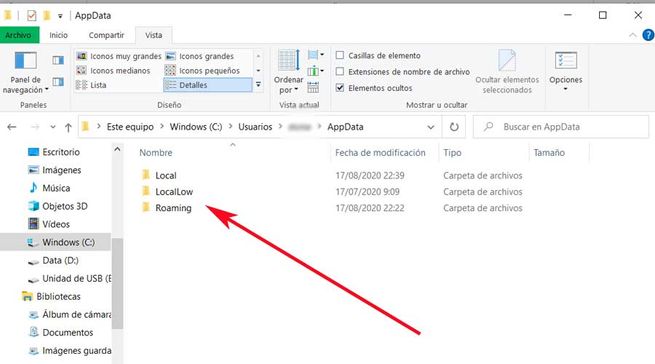This screenshot has width=655, height=364.
Task: Open the LocalLow folder
Action: point(174,192)
